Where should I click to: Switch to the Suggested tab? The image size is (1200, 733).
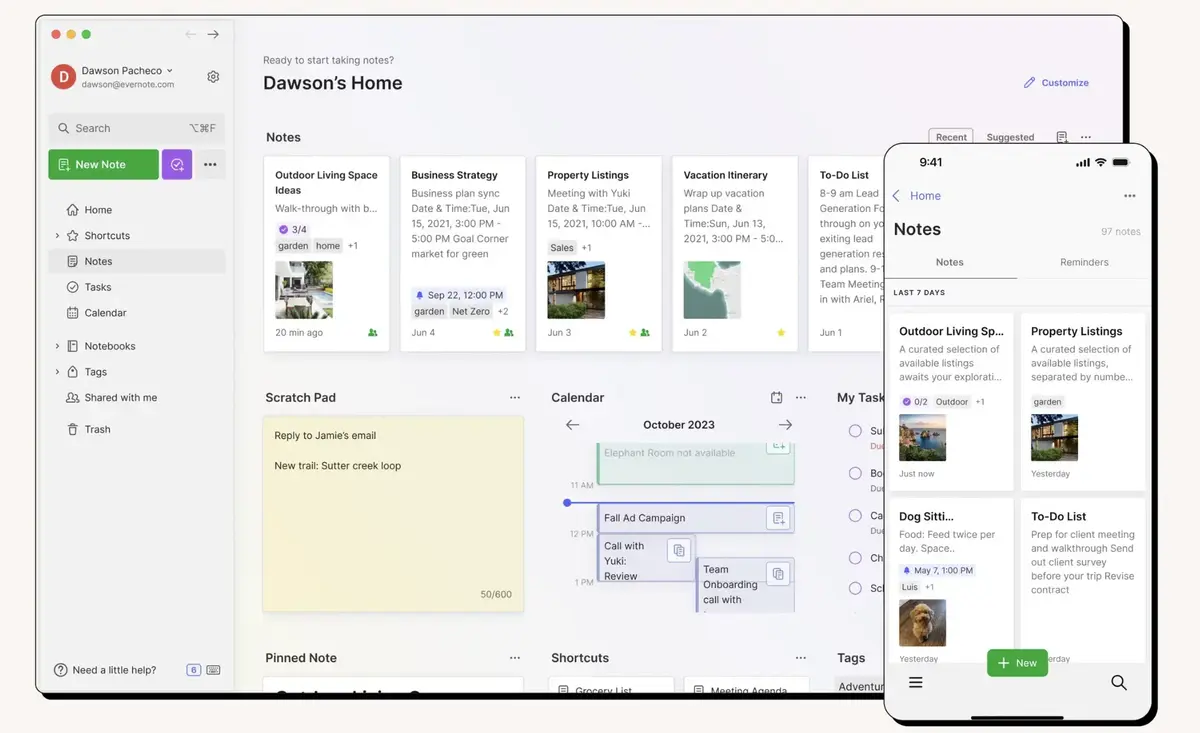click(1010, 137)
